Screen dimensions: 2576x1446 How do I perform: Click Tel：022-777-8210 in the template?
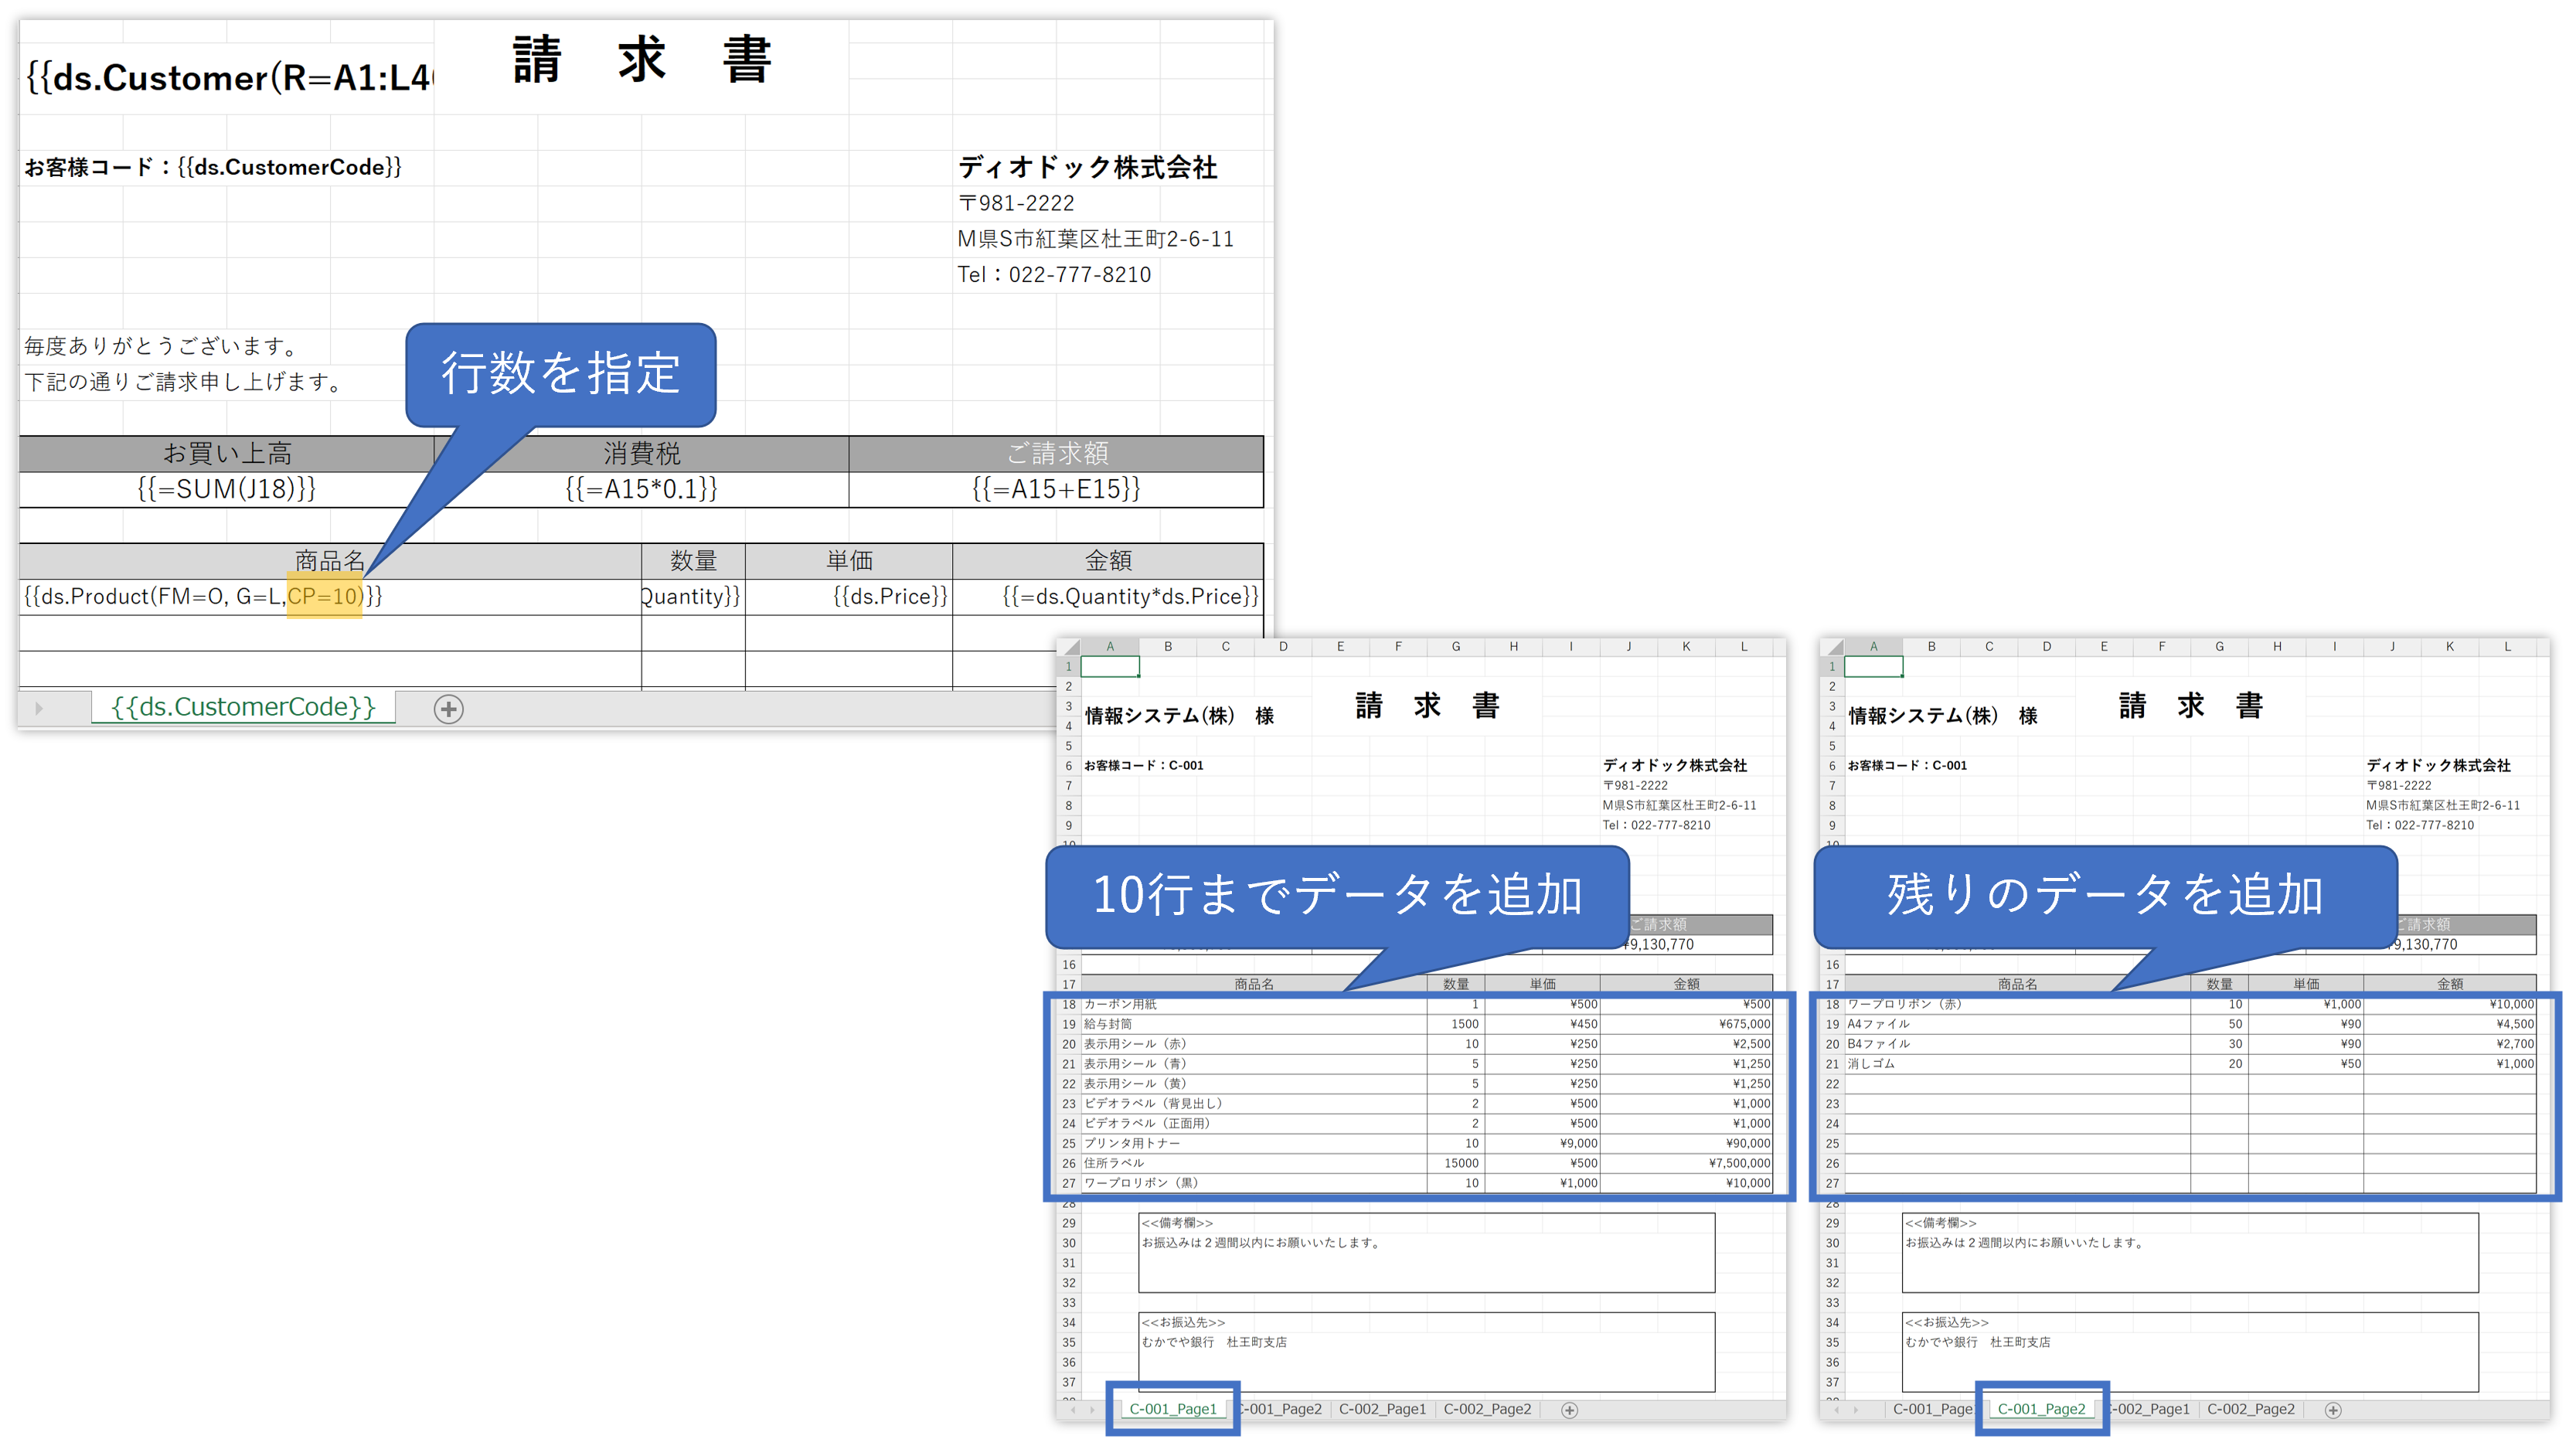1054,275
